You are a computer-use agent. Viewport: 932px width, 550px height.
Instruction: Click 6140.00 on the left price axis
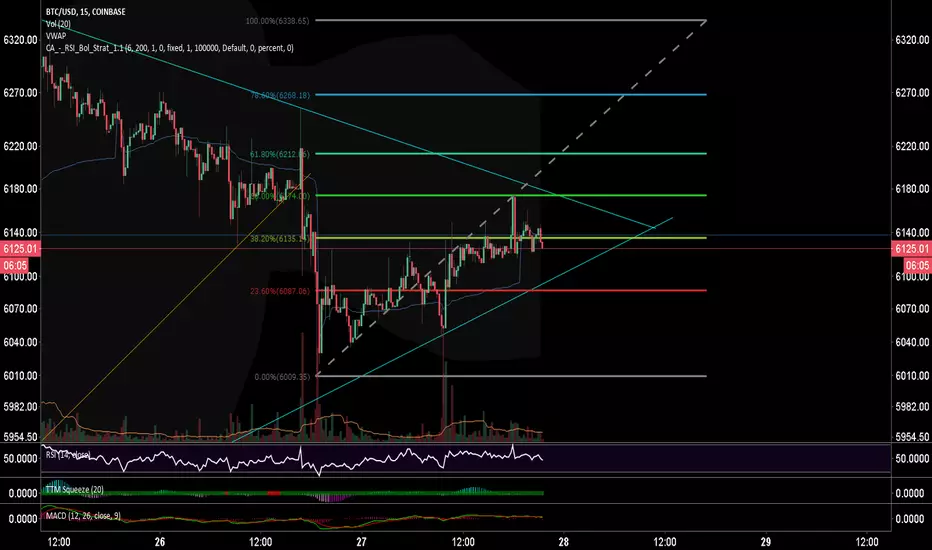(20, 232)
